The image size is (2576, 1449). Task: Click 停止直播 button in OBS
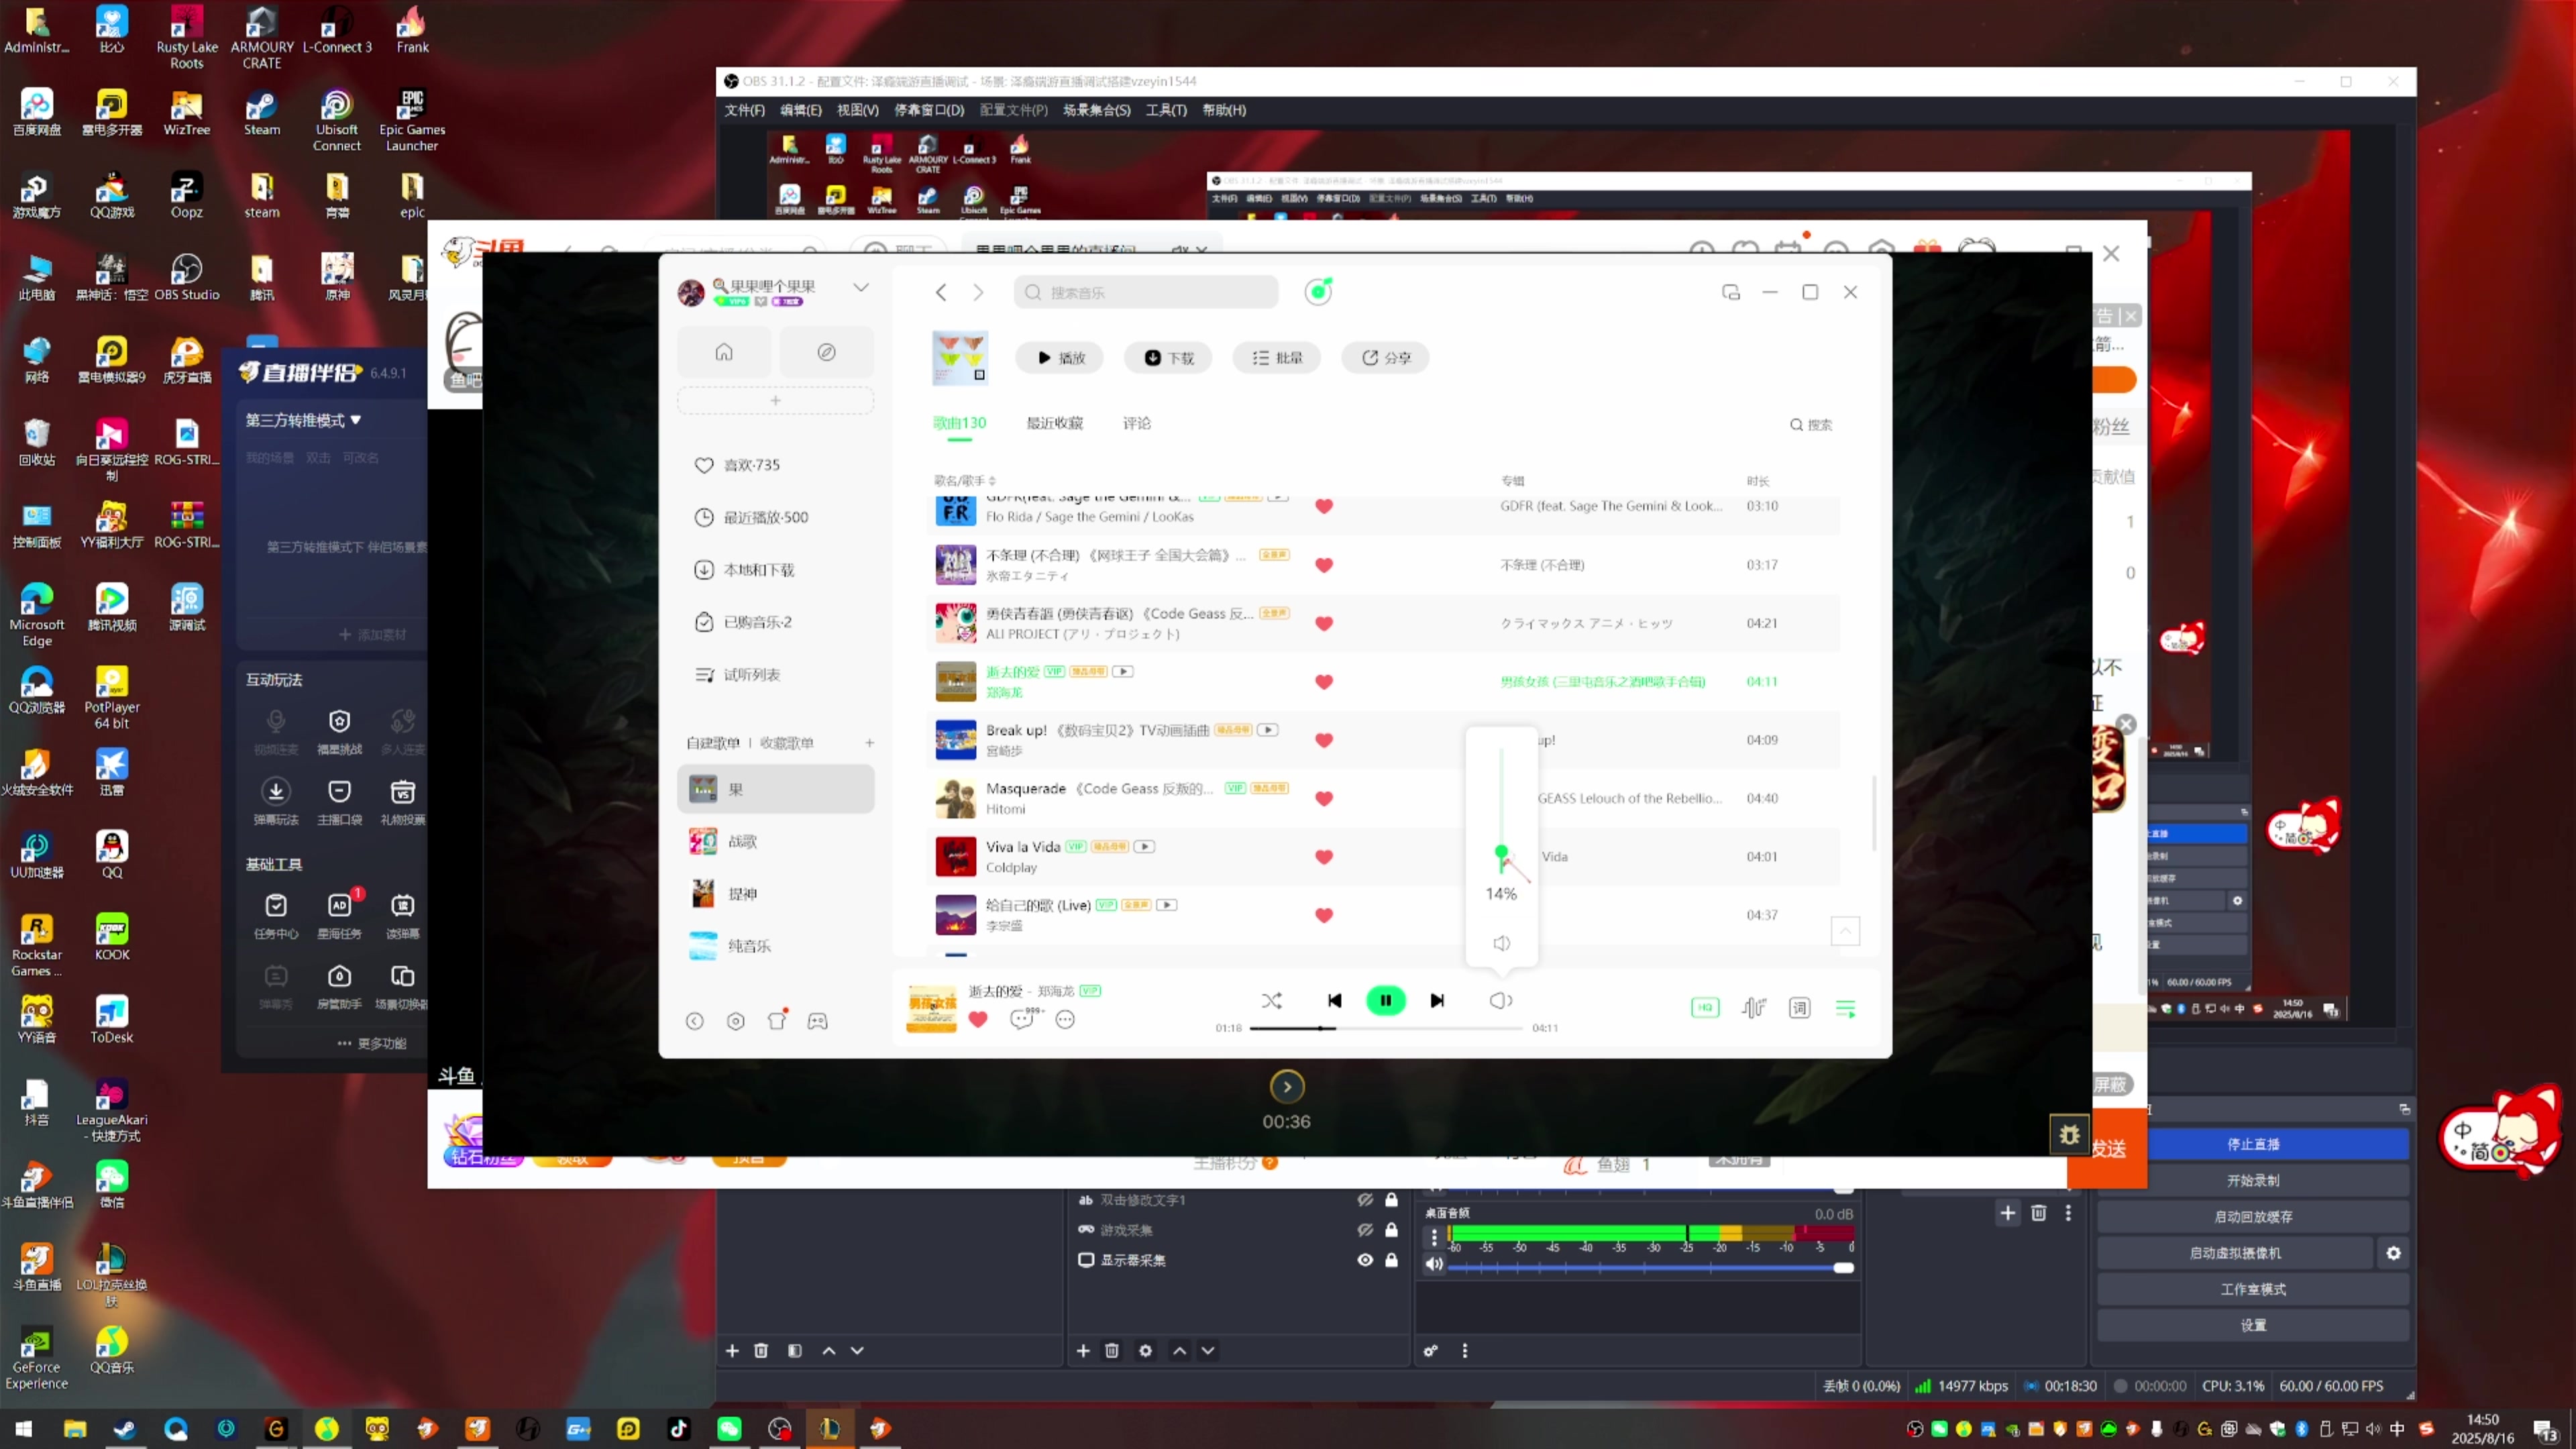coord(2253,1144)
